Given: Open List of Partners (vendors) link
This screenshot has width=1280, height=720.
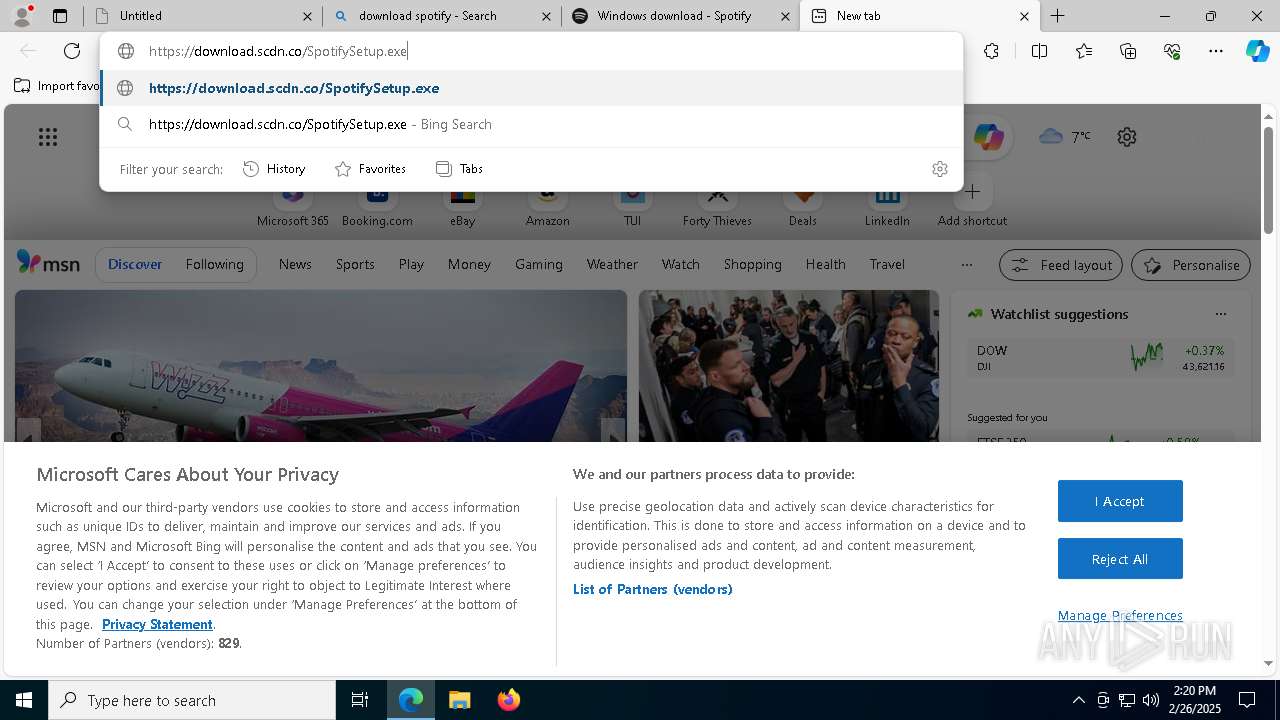Looking at the screenshot, I should 653,589.
